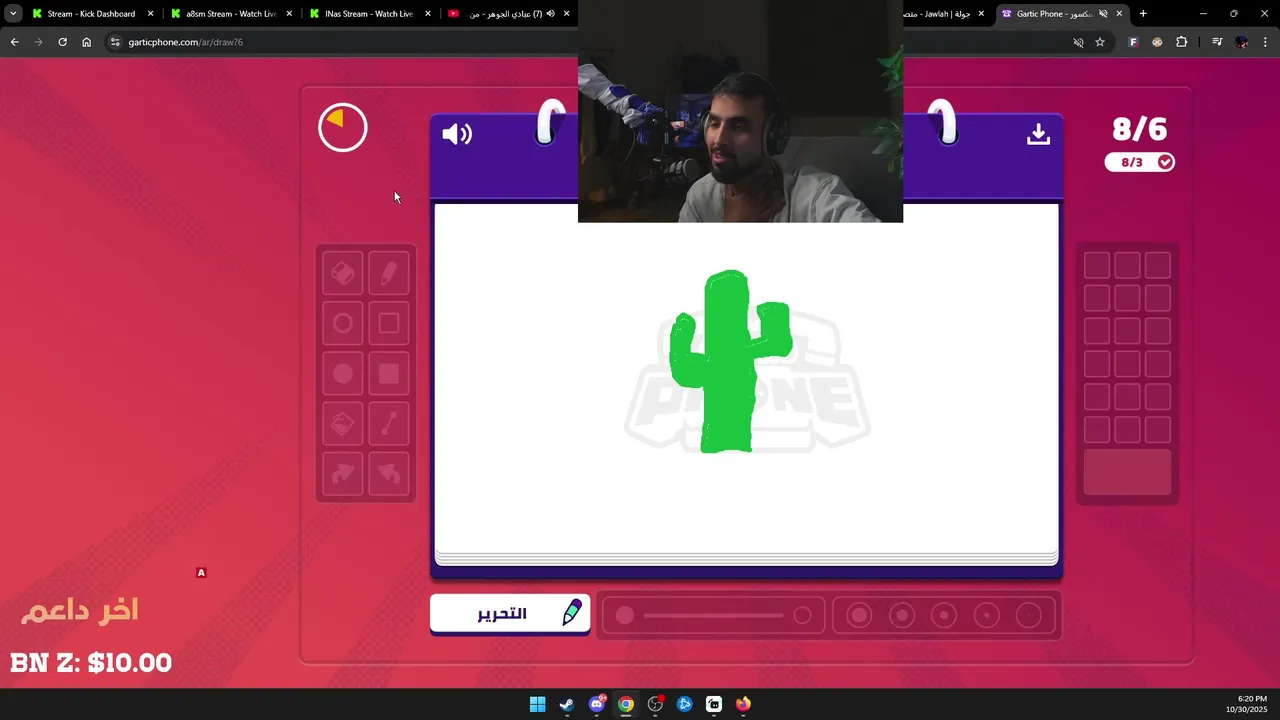Select the filled ellipse shape tool

pyautogui.click(x=342, y=374)
